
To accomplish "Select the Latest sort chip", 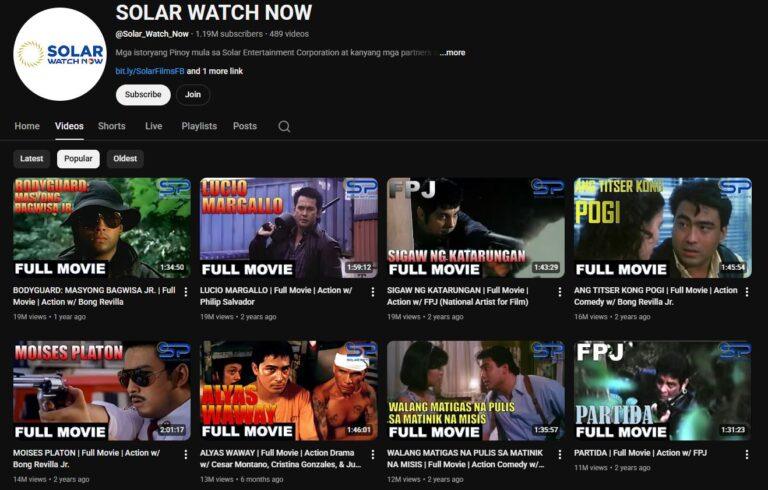I will point(31,159).
